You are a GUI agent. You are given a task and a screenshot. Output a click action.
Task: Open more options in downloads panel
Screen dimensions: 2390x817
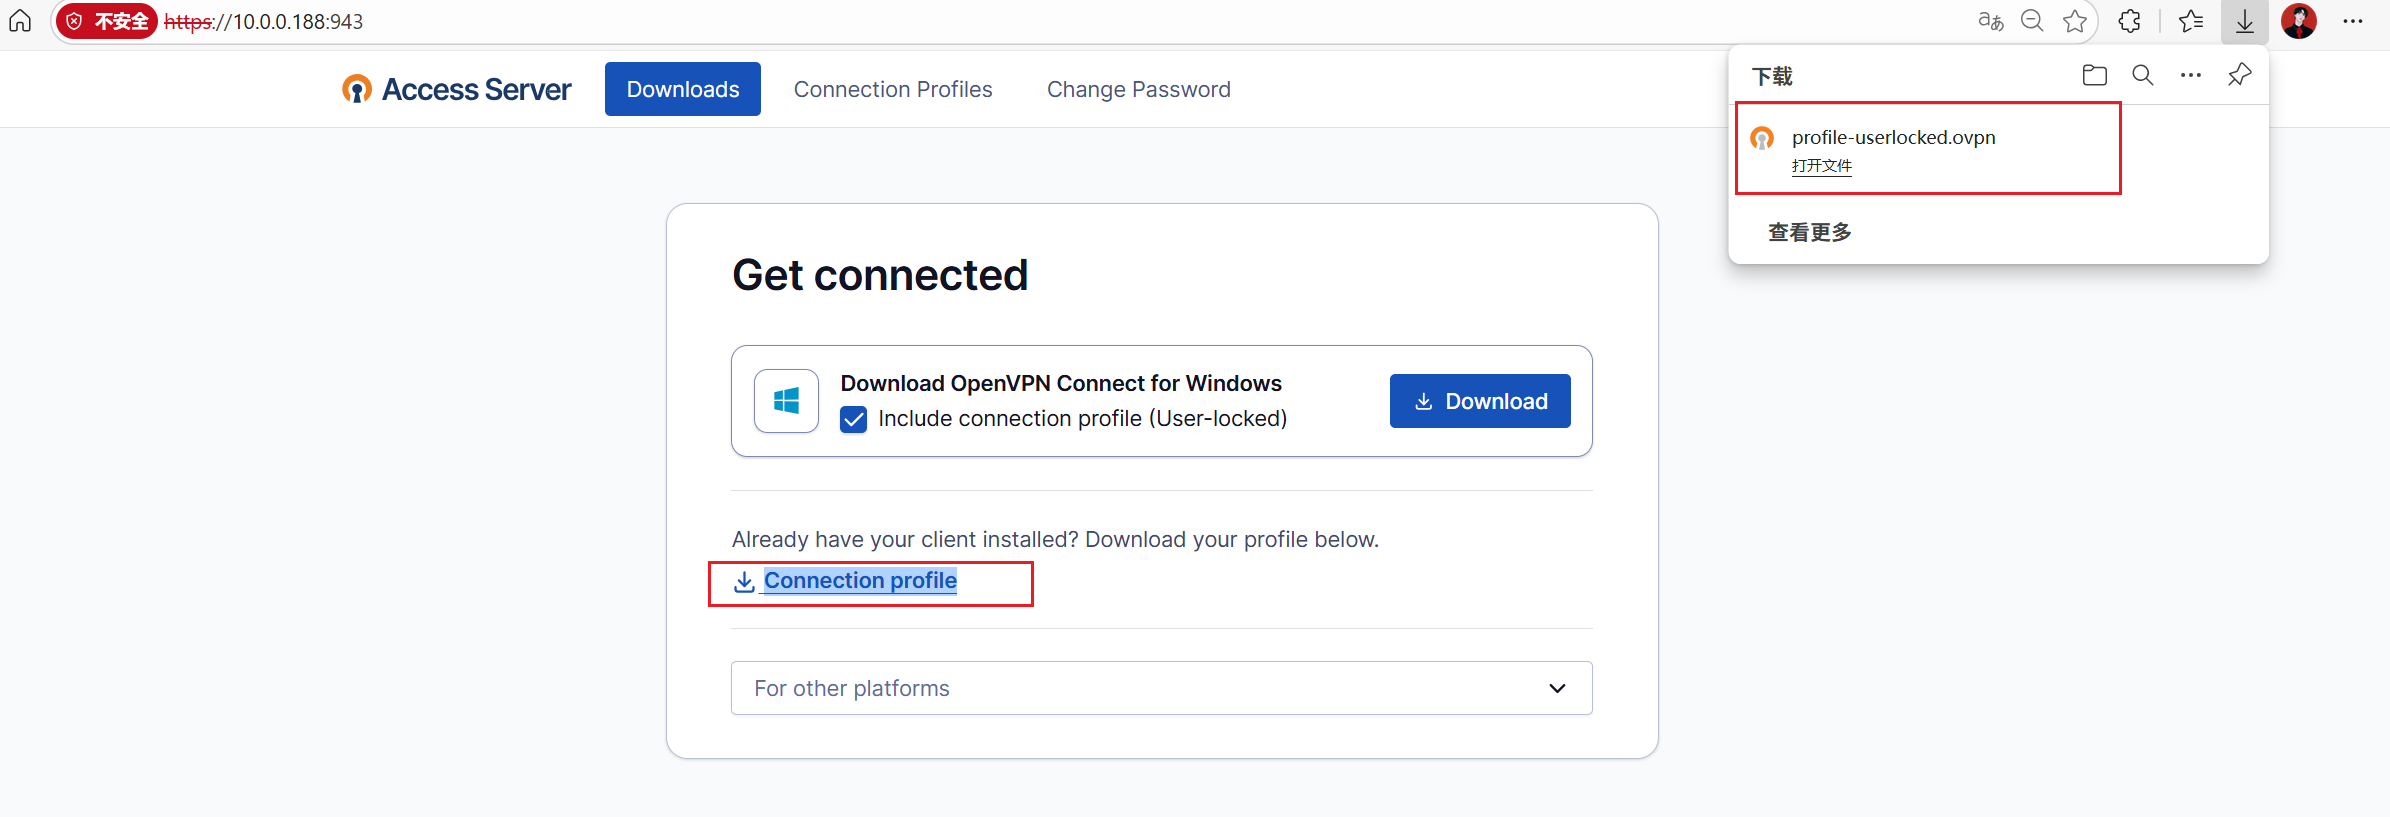coord(2190,75)
